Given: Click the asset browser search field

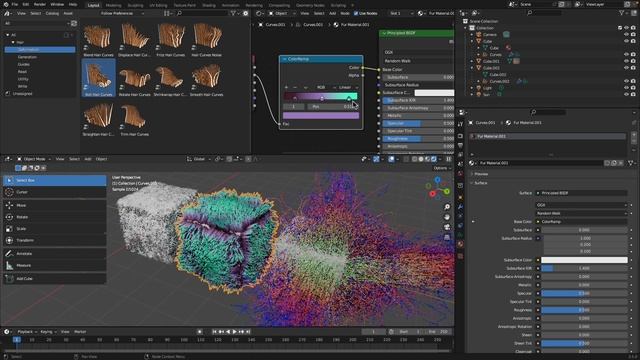Looking at the screenshot, I should tap(201, 13).
